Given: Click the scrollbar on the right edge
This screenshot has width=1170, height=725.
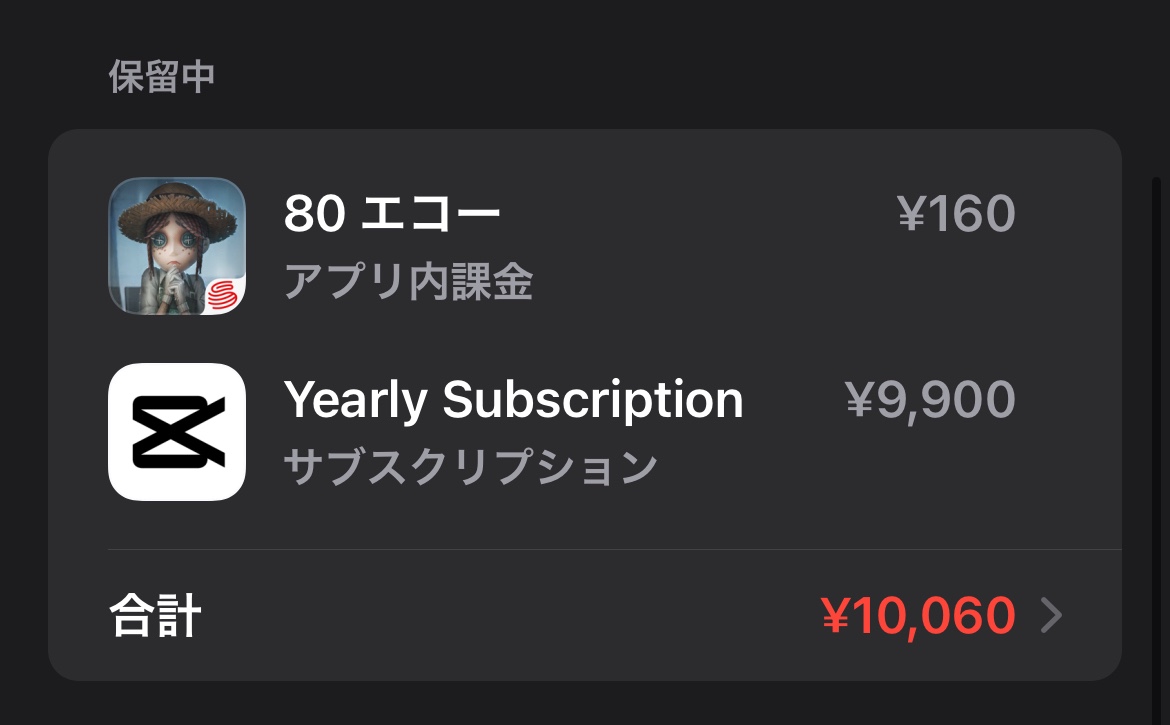Looking at the screenshot, I should tap(1158, 400).
